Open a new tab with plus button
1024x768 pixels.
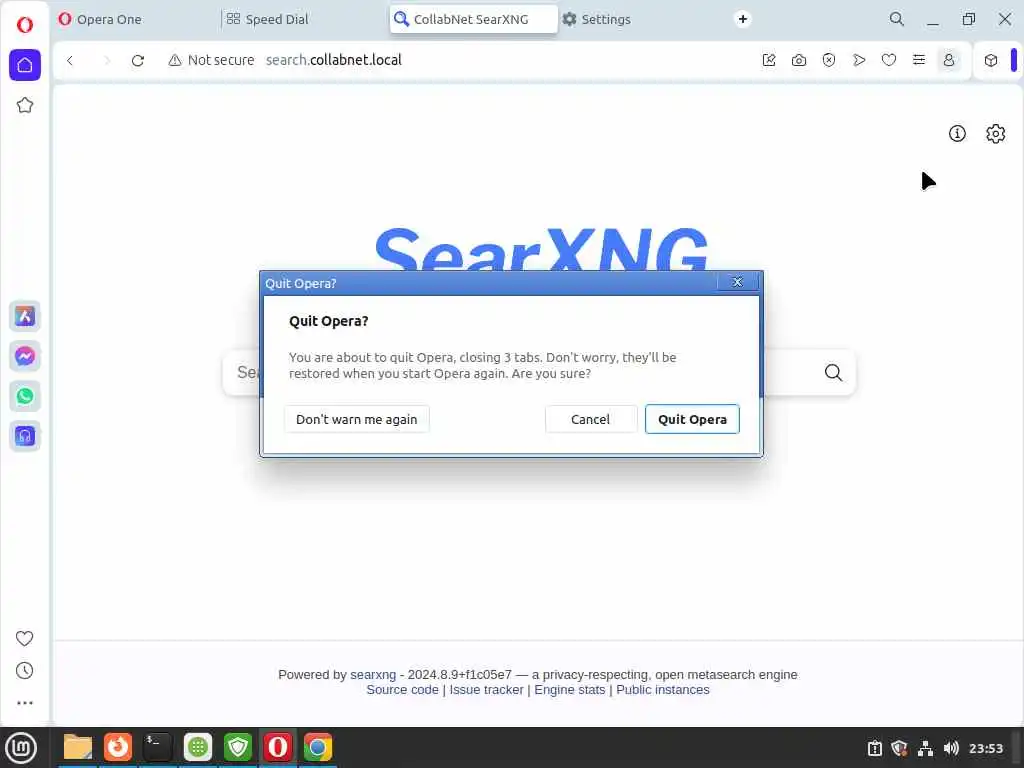click(743, 19)
